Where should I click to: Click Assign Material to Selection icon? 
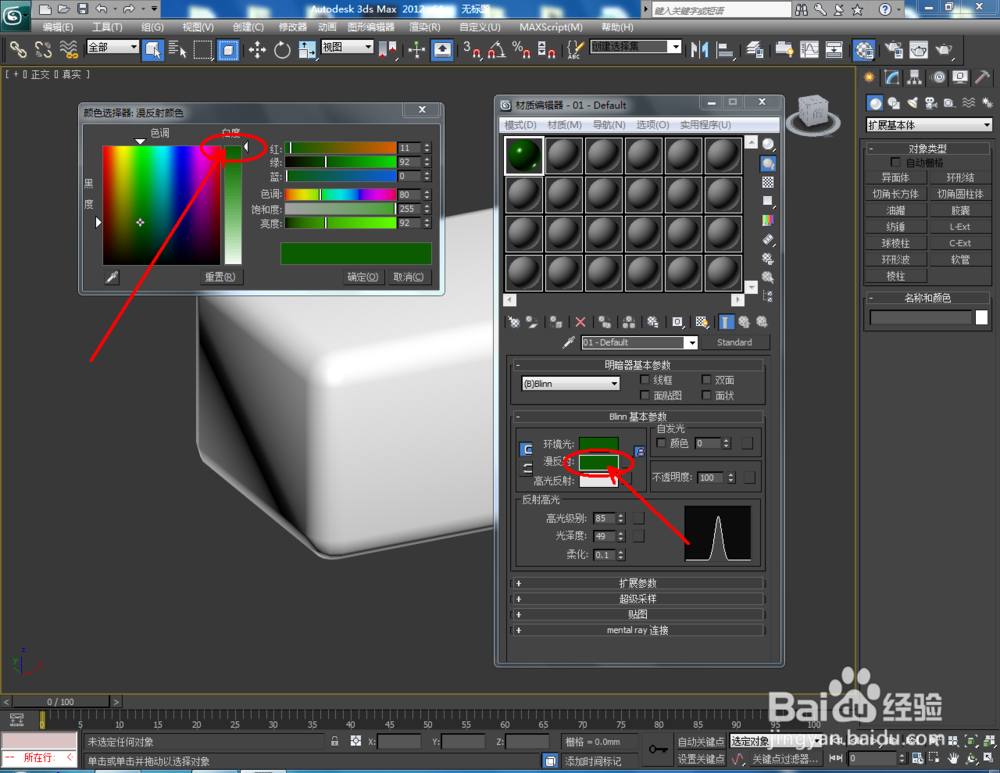pos(557,322)
